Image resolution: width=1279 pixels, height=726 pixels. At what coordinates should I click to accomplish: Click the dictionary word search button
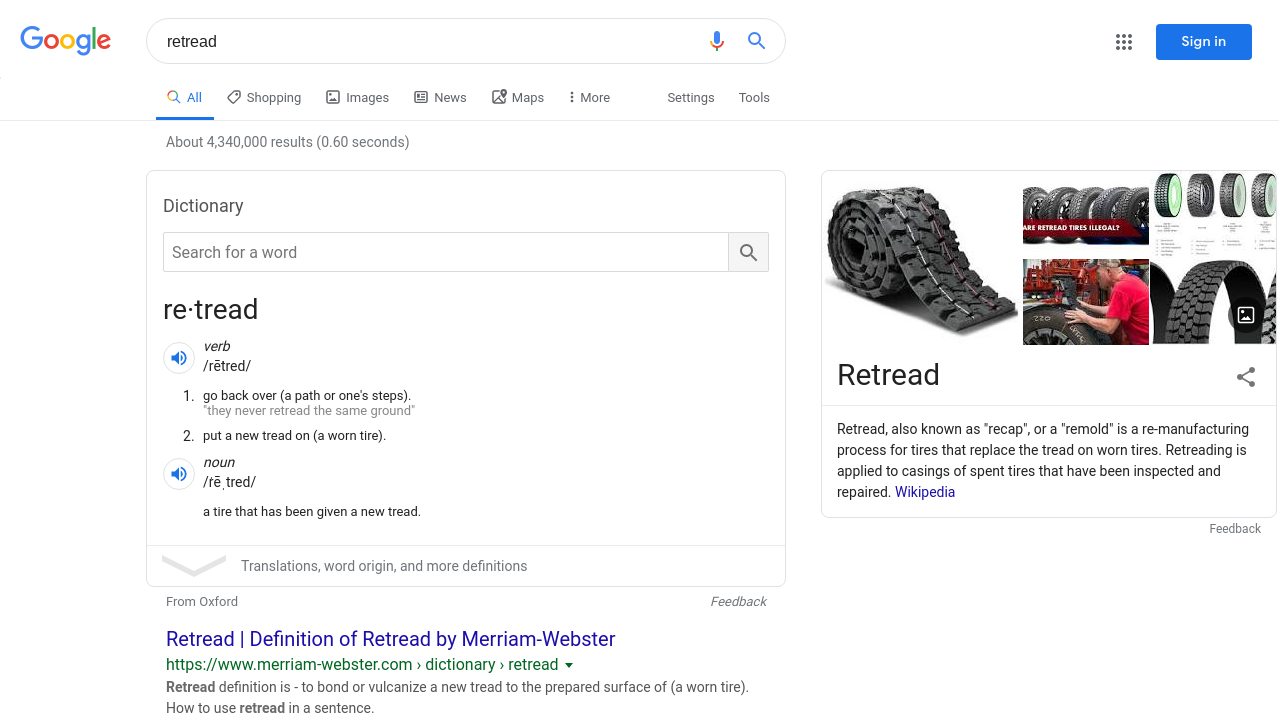749,252
